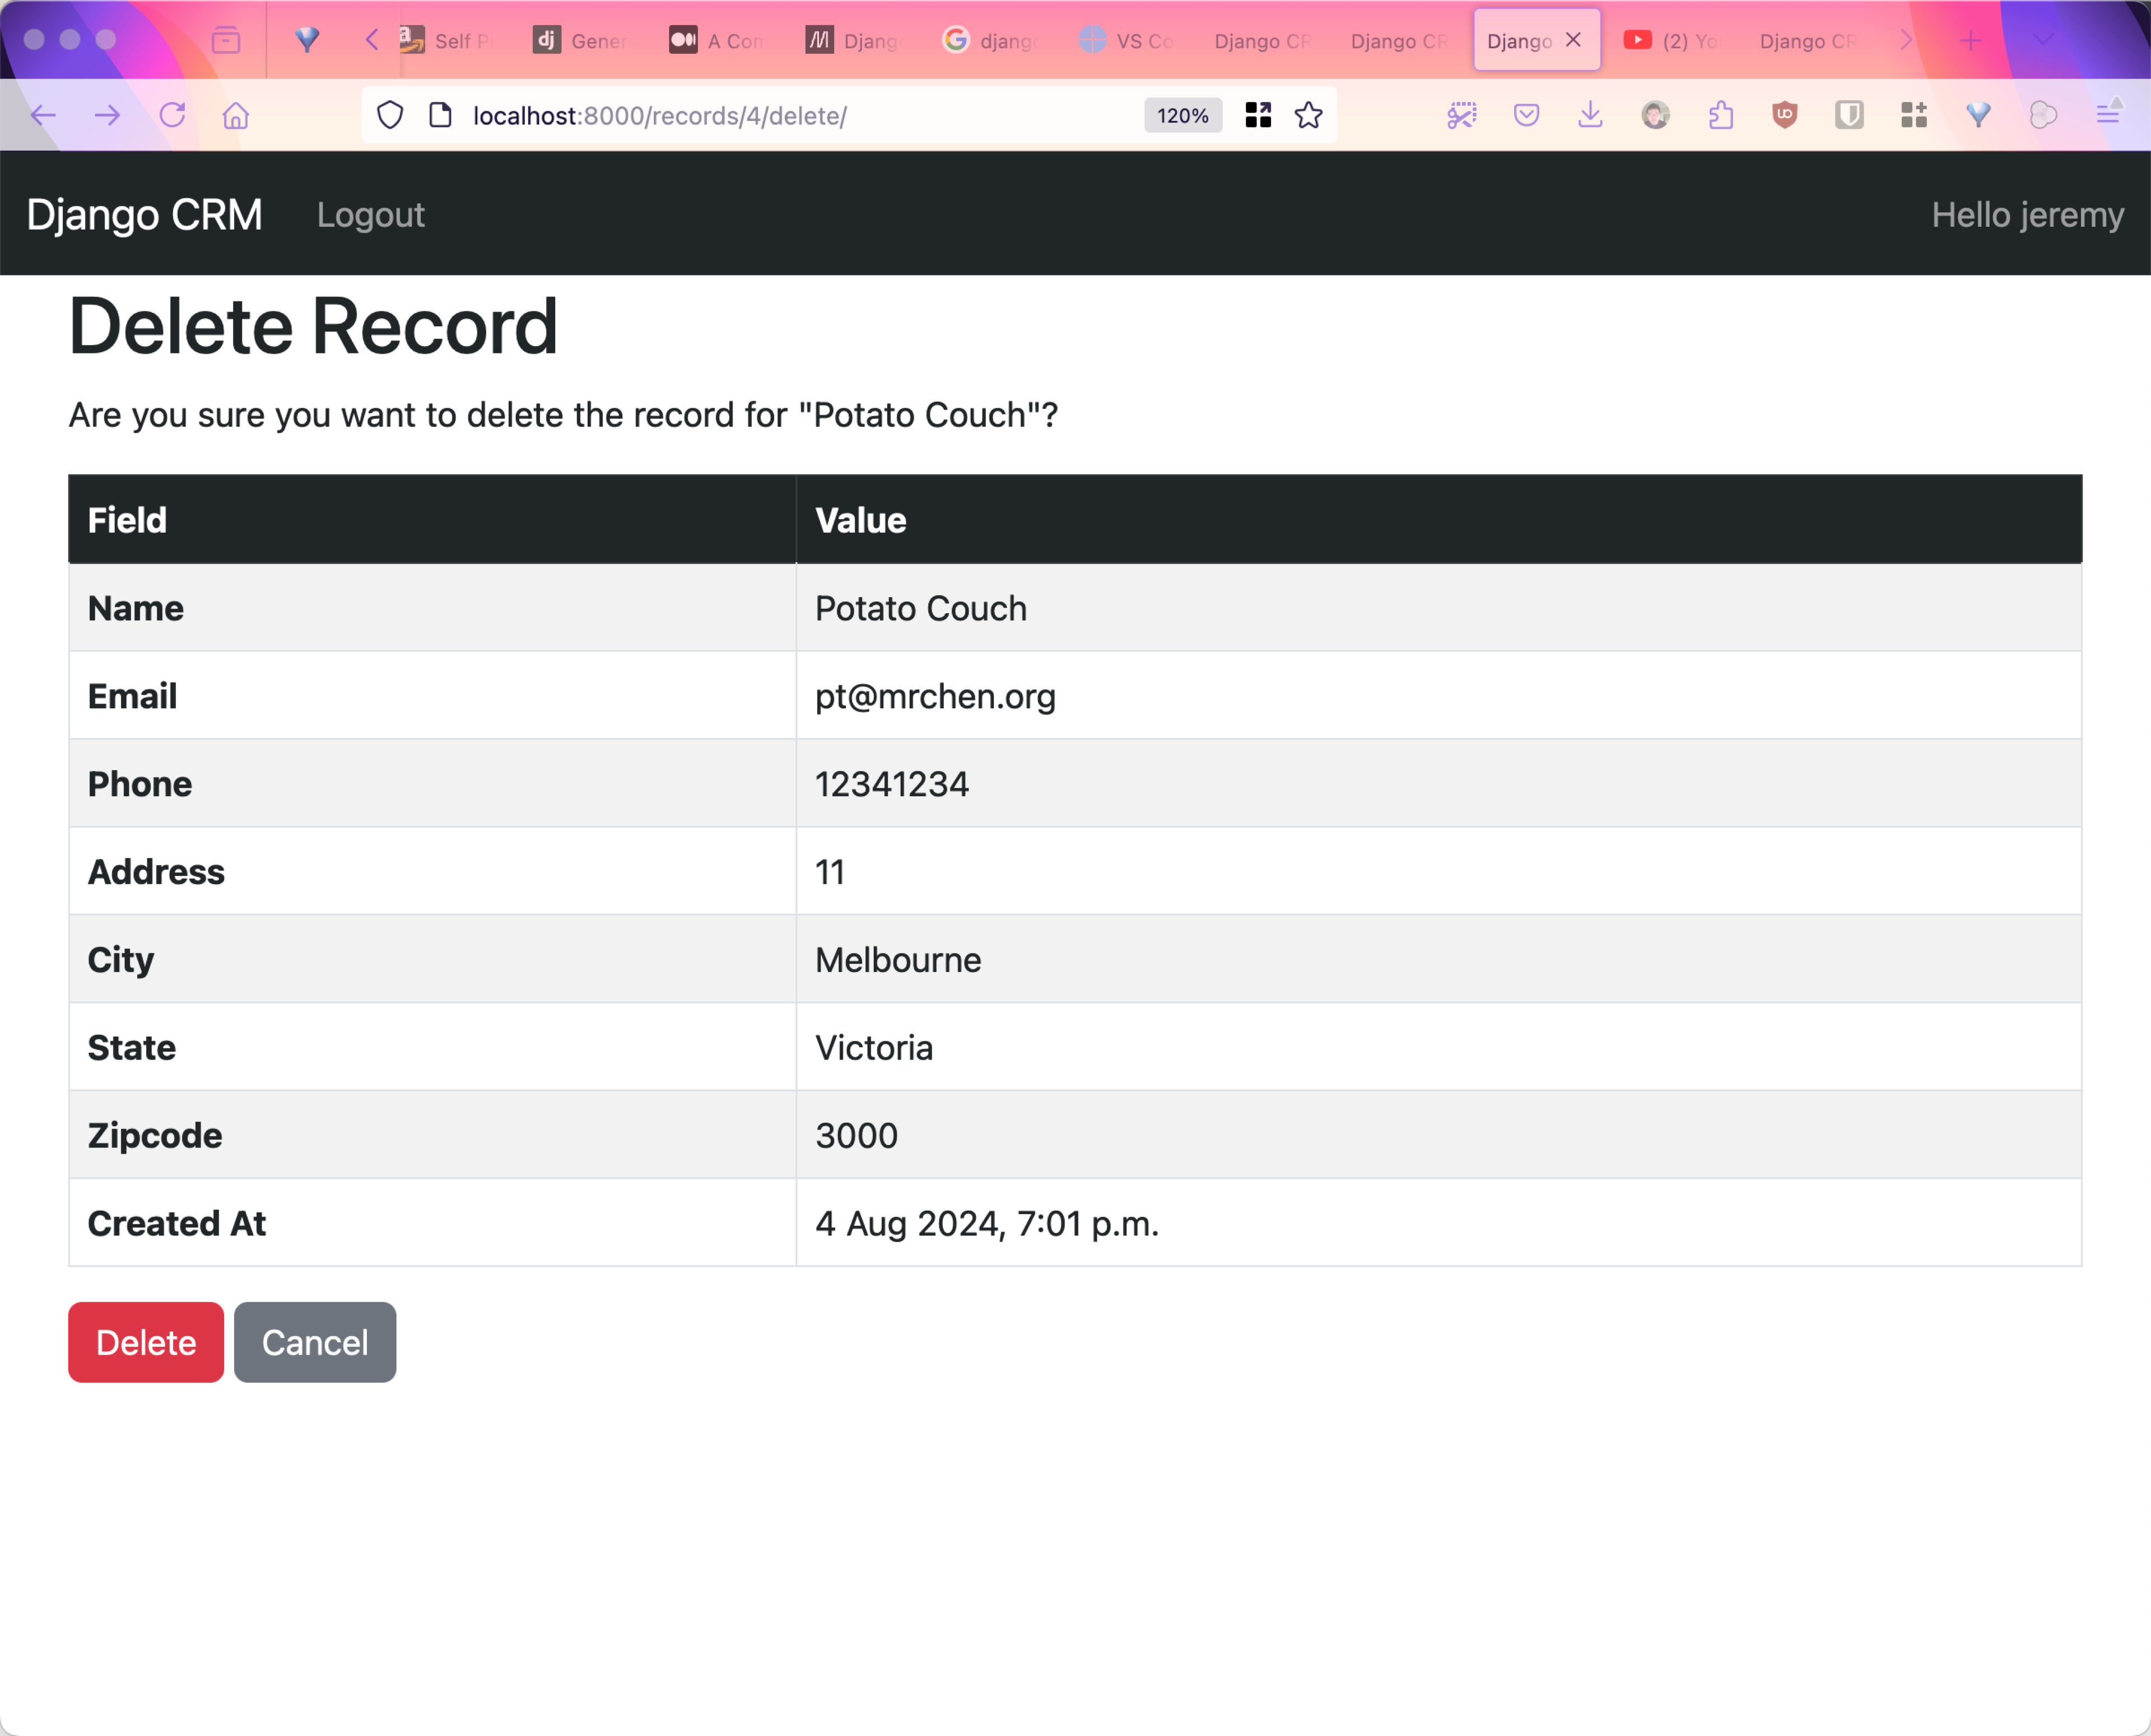Click the Logout navbar link
The width and height of the screenshot is (2151, 1736).
point(370,215)
